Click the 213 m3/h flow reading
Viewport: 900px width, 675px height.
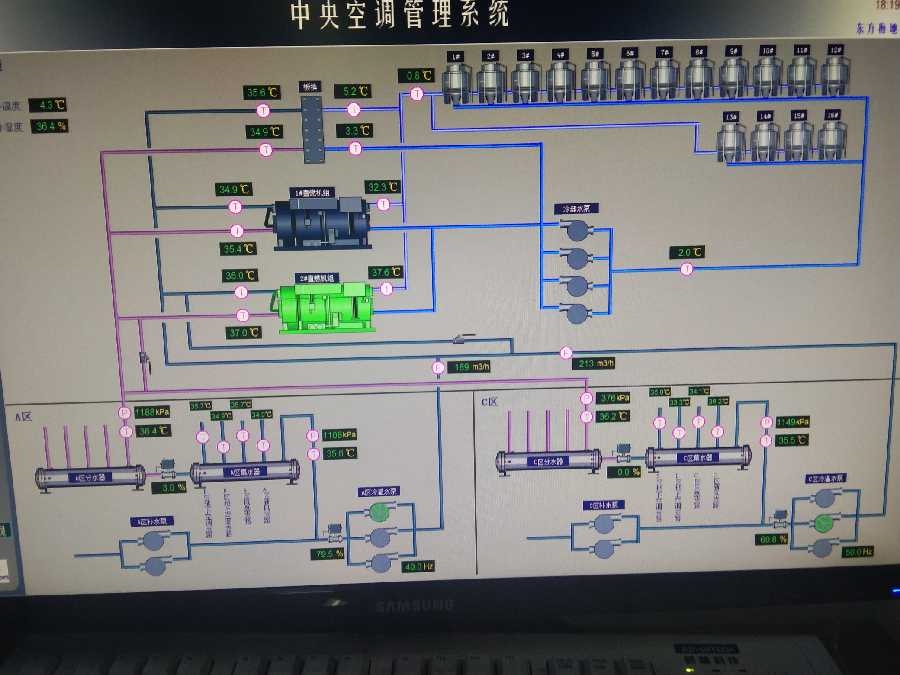(597, 363)
